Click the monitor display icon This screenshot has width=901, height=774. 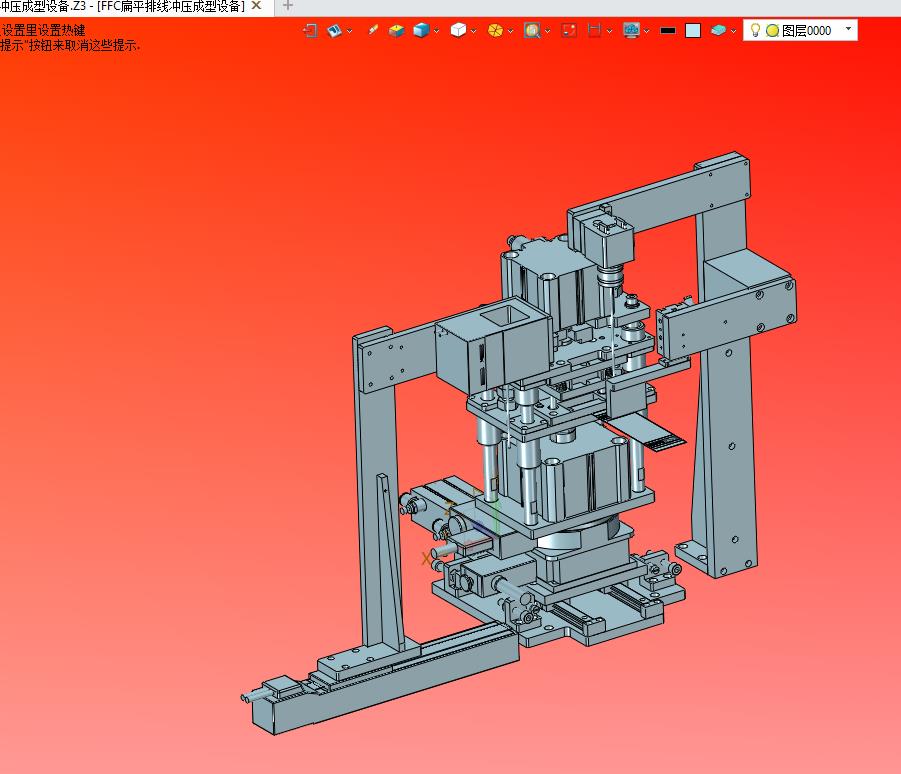[632, 30]
